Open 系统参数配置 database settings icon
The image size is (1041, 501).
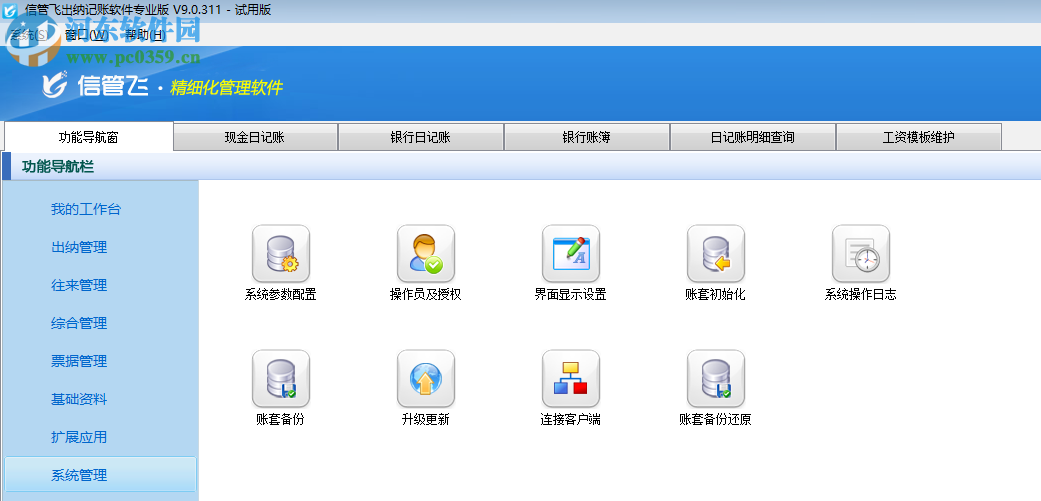coord(281,253)
